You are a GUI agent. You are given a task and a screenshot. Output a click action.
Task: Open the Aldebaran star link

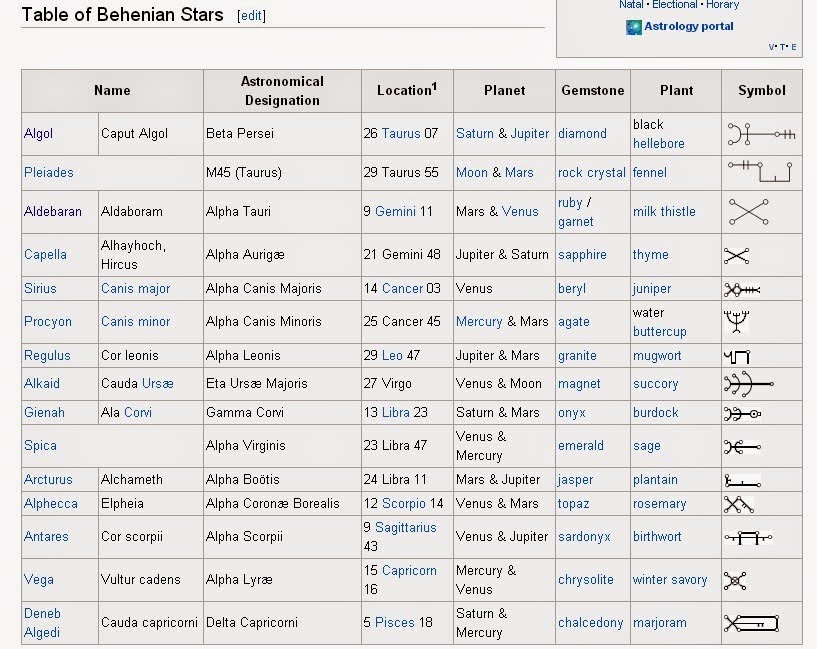tap(53, 211)
